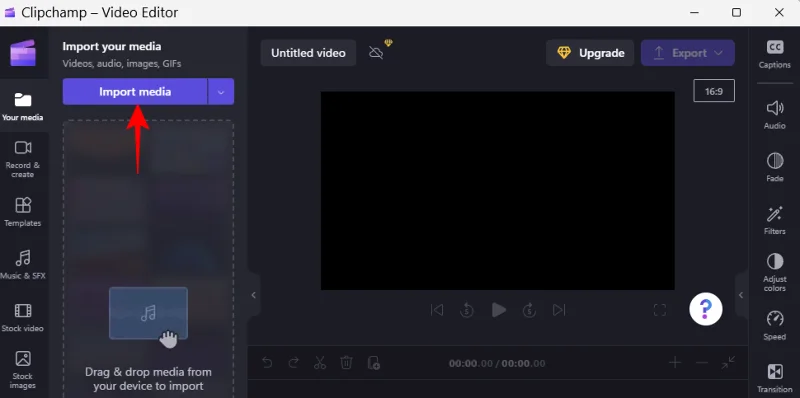800x398 pixels.
Task: Collapse the right properties panel
Action: [741, 295]
